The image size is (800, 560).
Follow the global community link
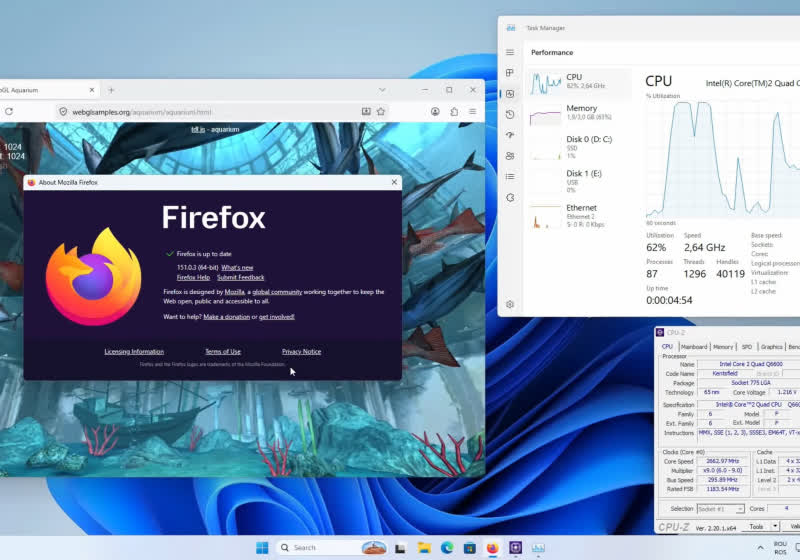click(277, 292)
